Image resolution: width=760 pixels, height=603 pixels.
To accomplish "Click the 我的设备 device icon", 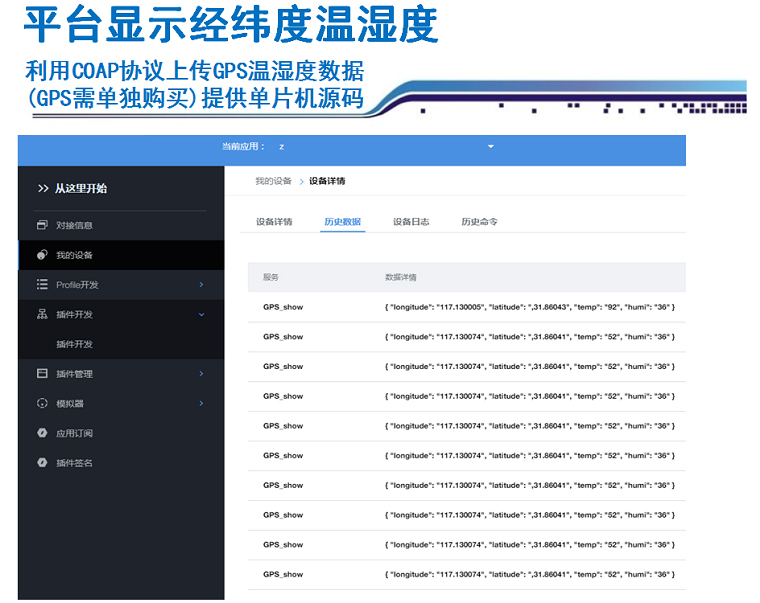I will (x=42, y=254).
